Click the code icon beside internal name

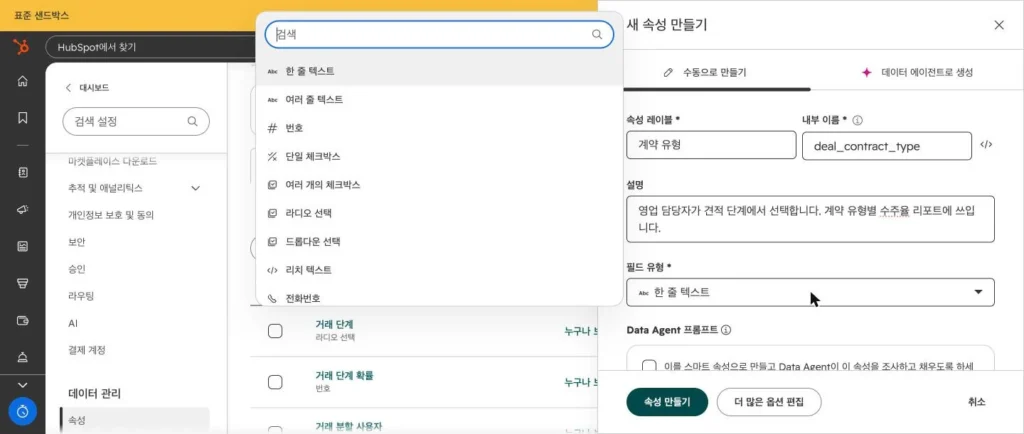(x=986, y=145)
